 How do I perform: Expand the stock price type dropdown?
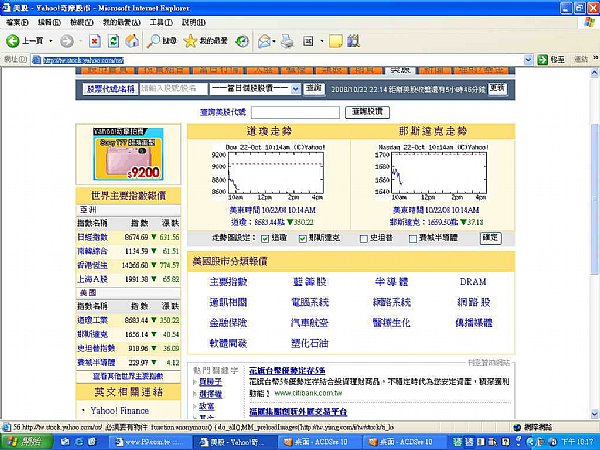pyautogui.click(x=295, y=89)
